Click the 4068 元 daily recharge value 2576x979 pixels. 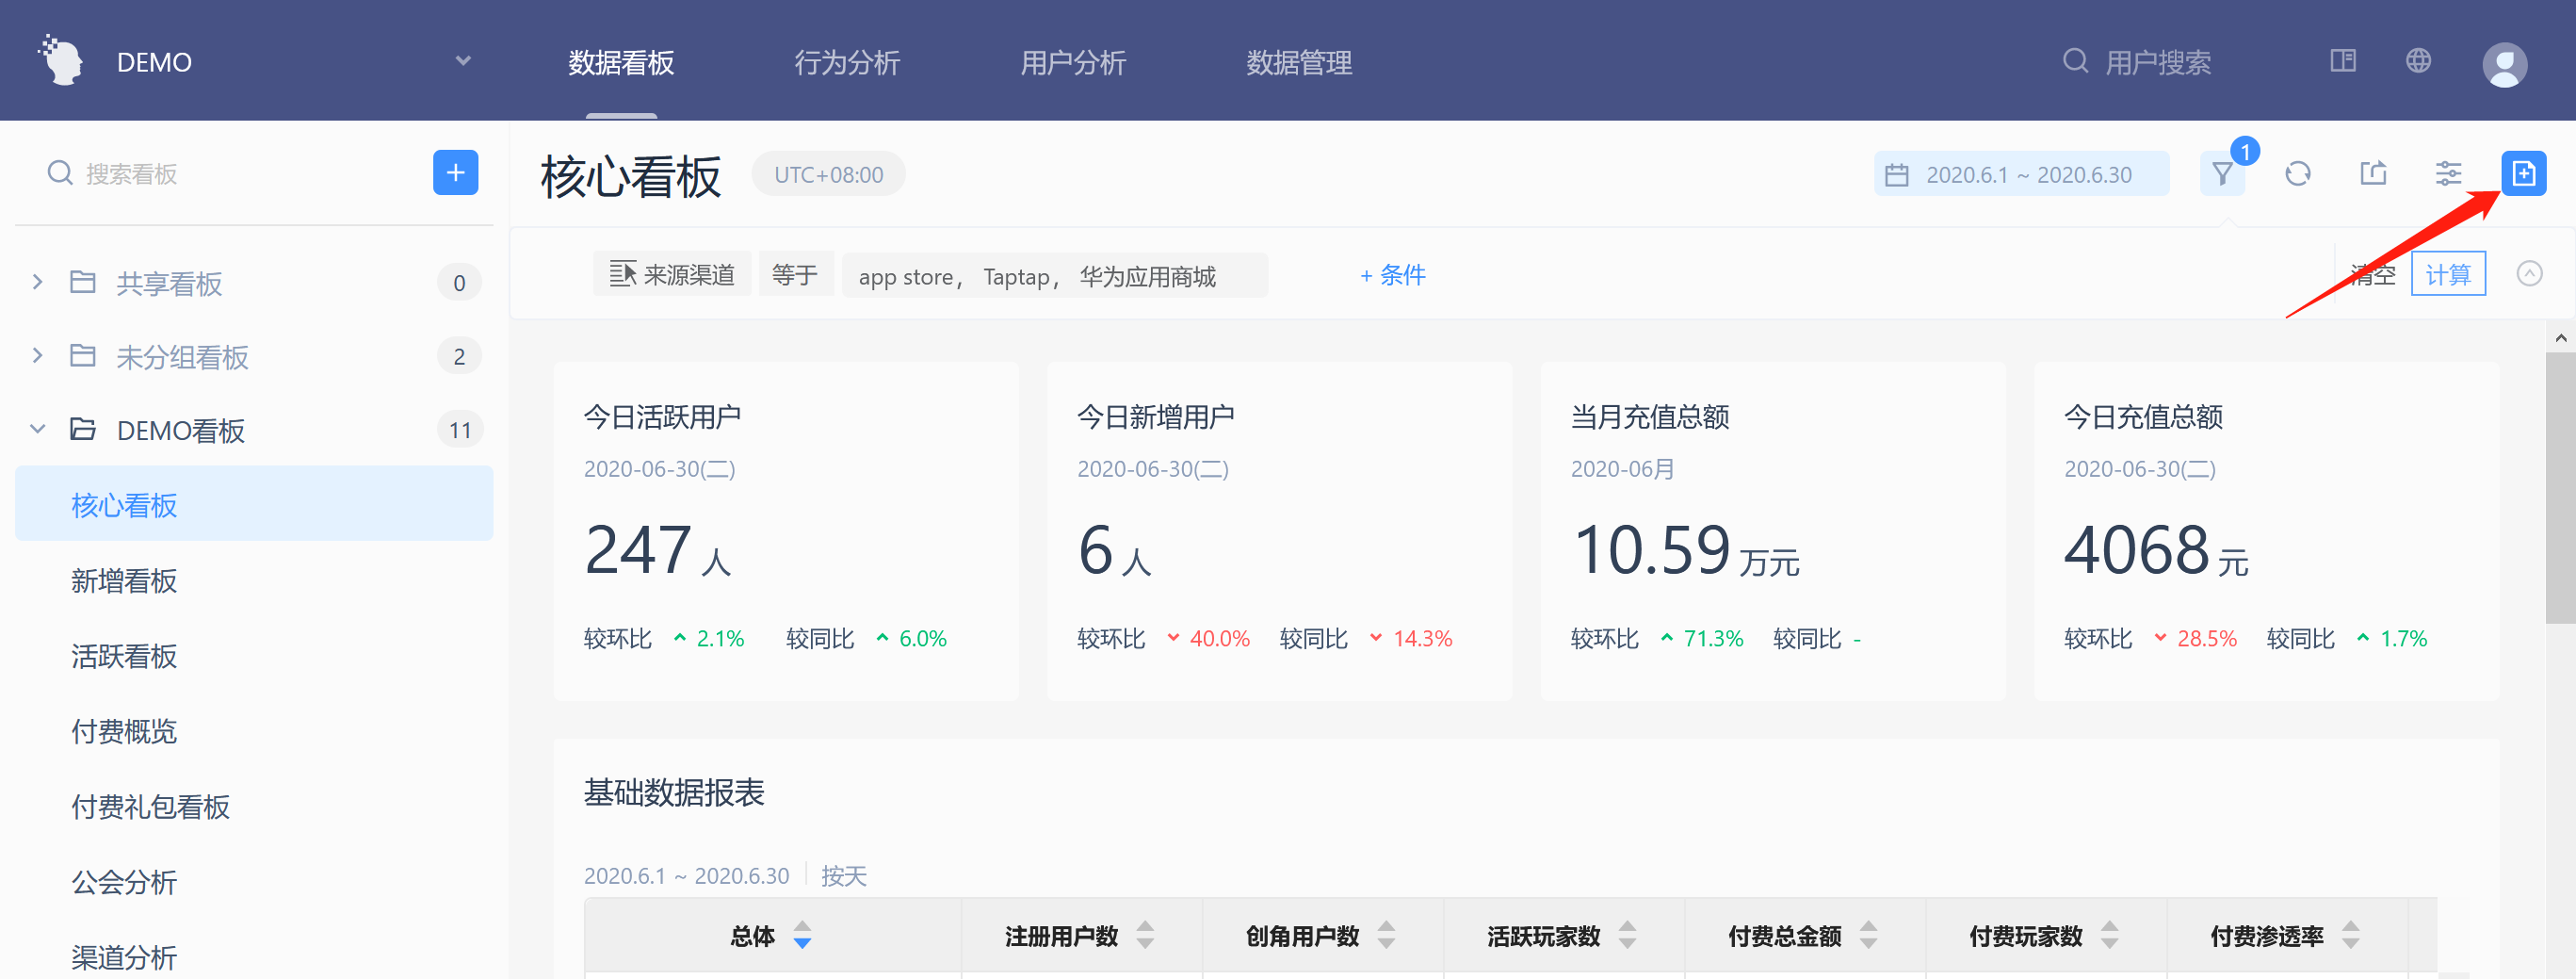2156,550
